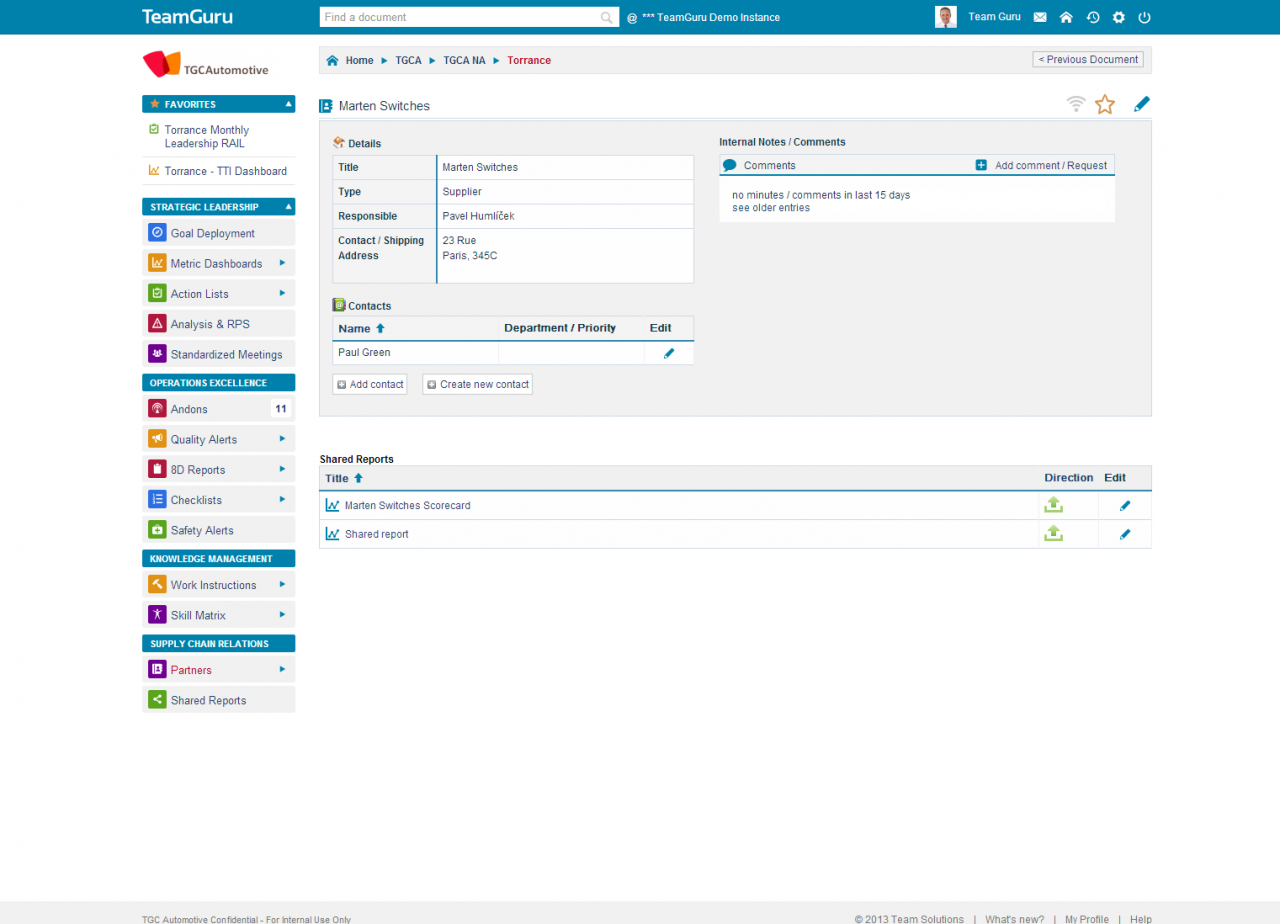Click the Find a document search field
This screenshot has width=1280, height=924.
pyautogui.click(x=460, y=17)
